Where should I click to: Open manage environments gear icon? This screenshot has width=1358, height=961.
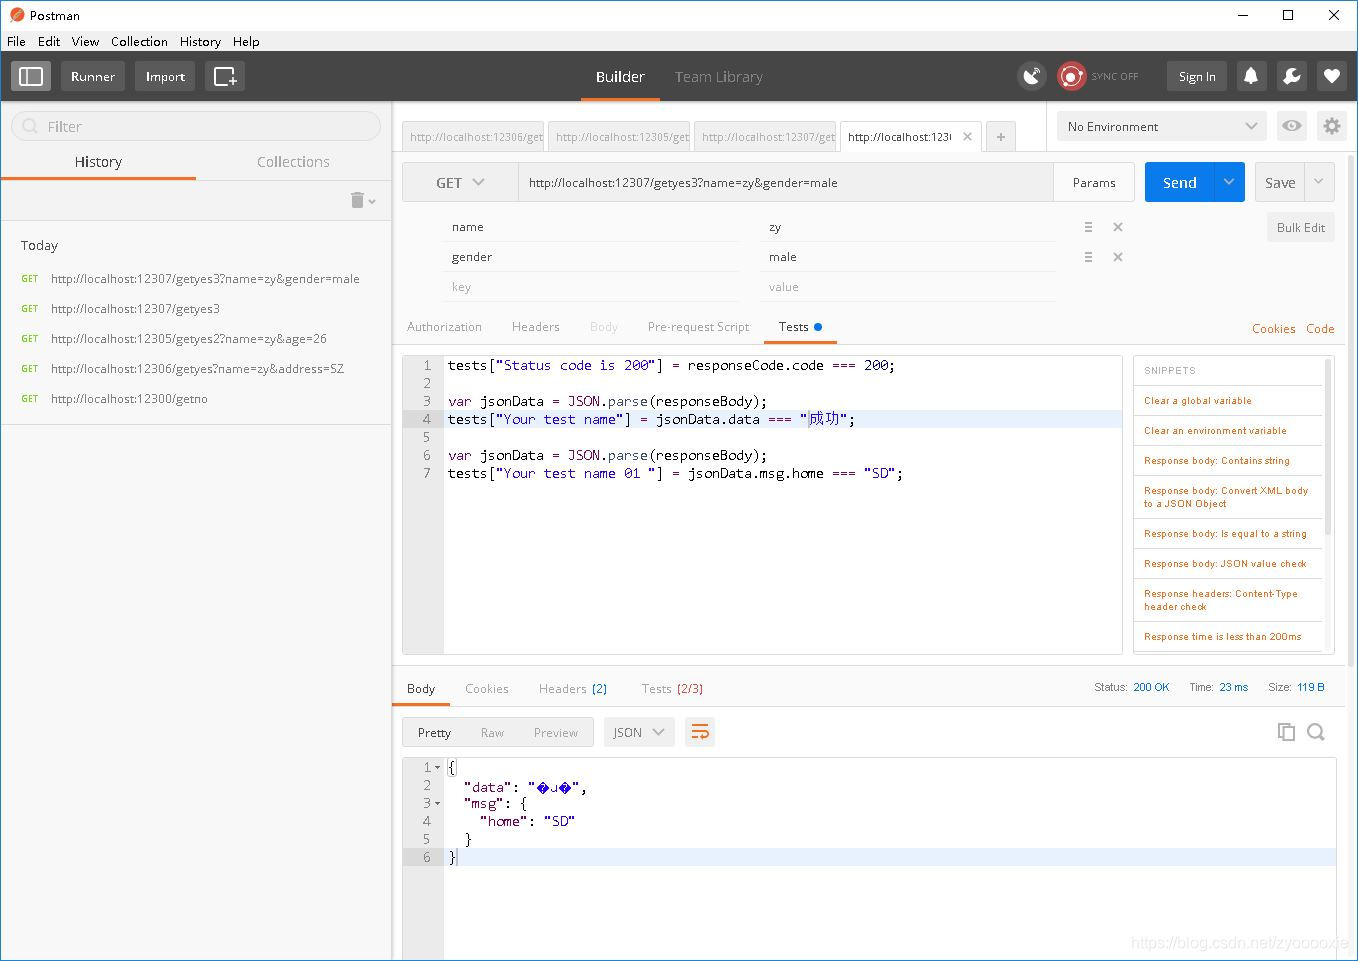click(x=1331, y=126)
